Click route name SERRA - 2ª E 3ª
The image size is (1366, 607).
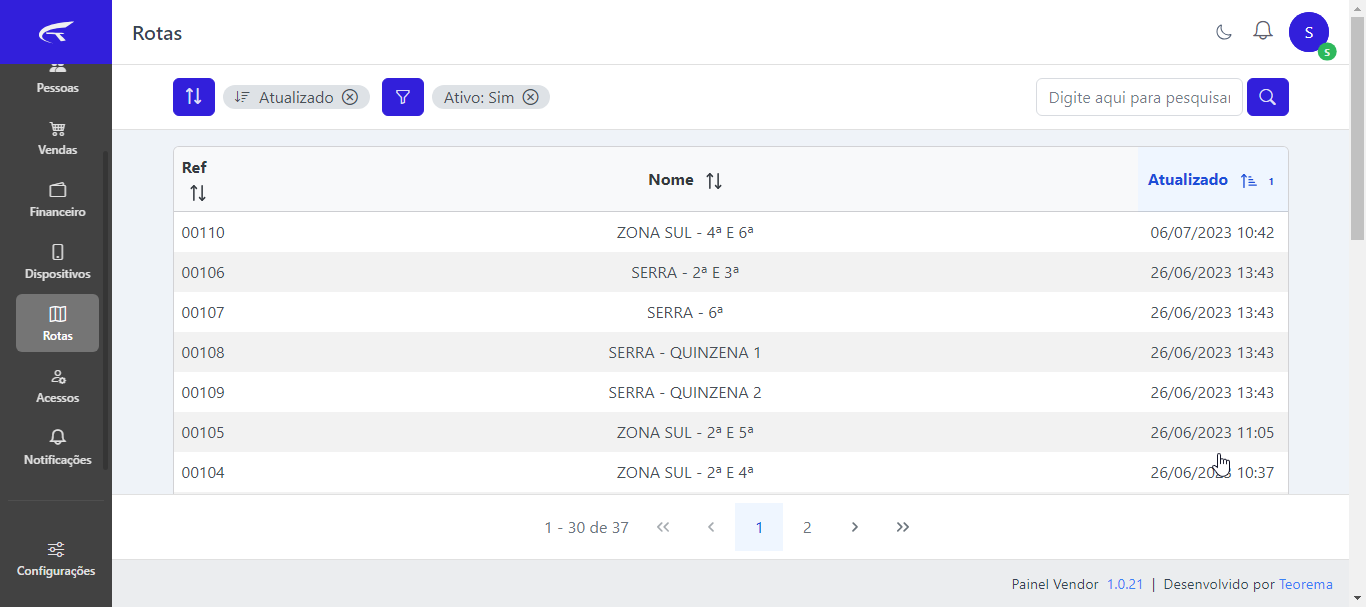(685, 273)
